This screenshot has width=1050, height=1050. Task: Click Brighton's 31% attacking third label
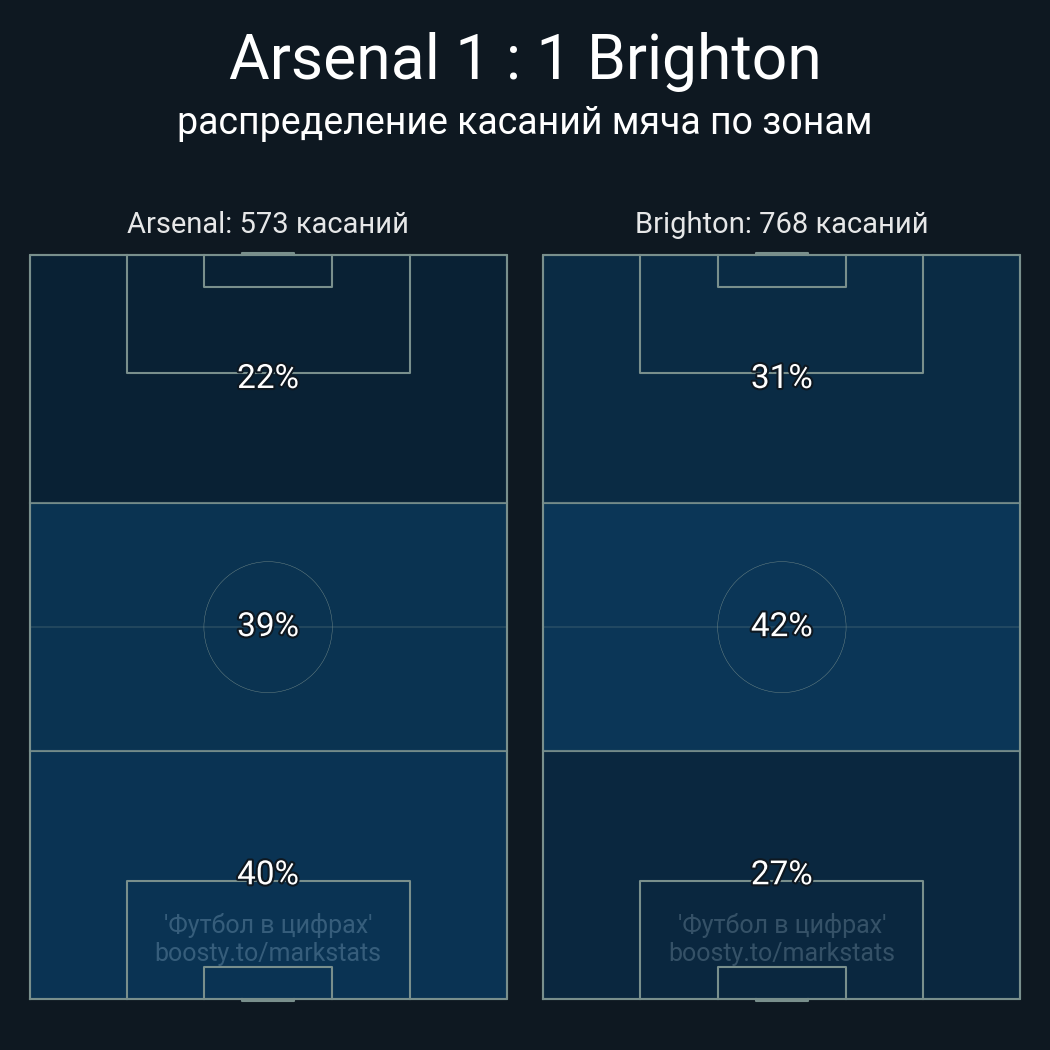(781, 377)
